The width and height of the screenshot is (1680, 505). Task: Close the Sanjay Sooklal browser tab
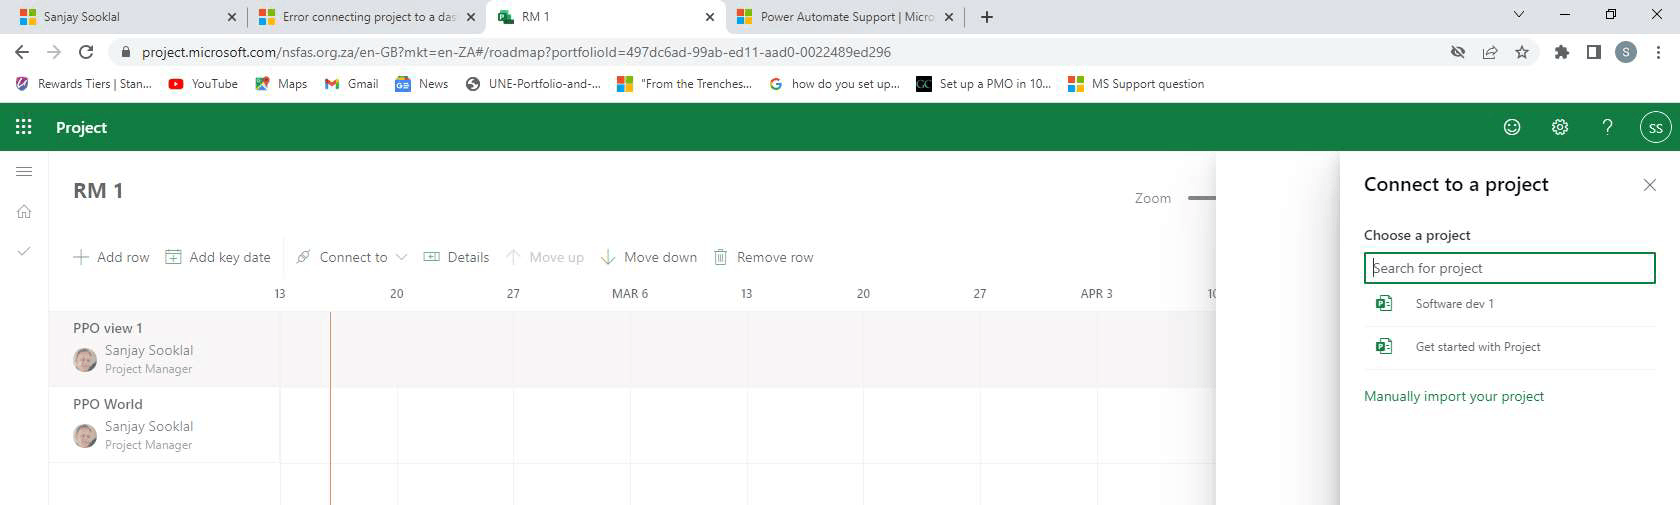click(x=232, y=17)
